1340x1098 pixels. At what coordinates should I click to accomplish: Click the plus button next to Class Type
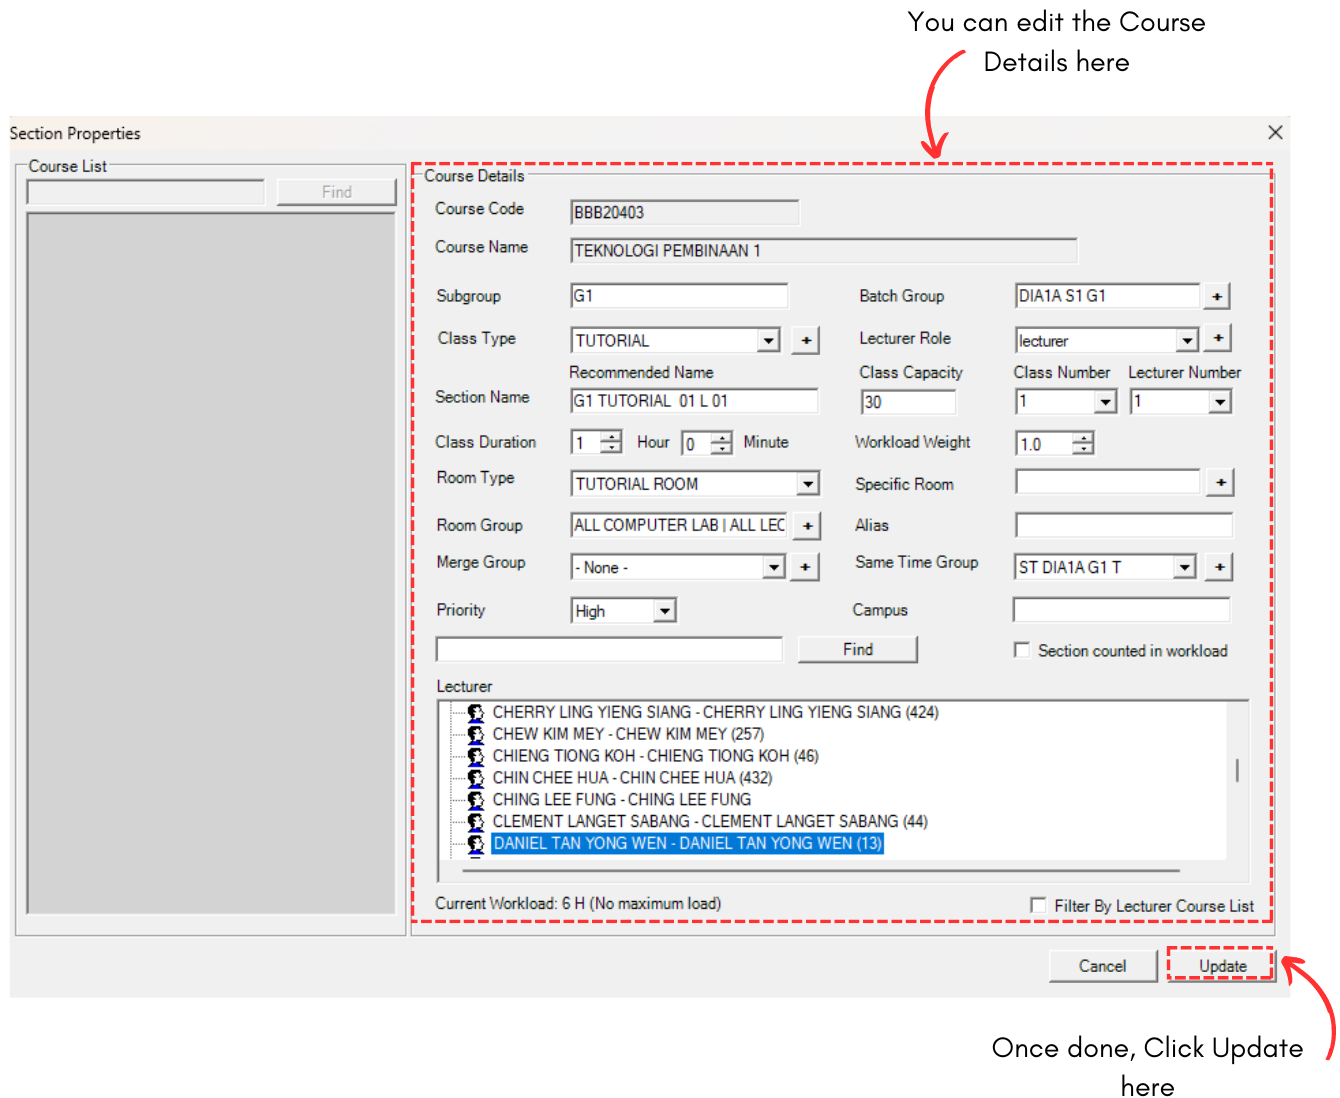coord(805,341)
